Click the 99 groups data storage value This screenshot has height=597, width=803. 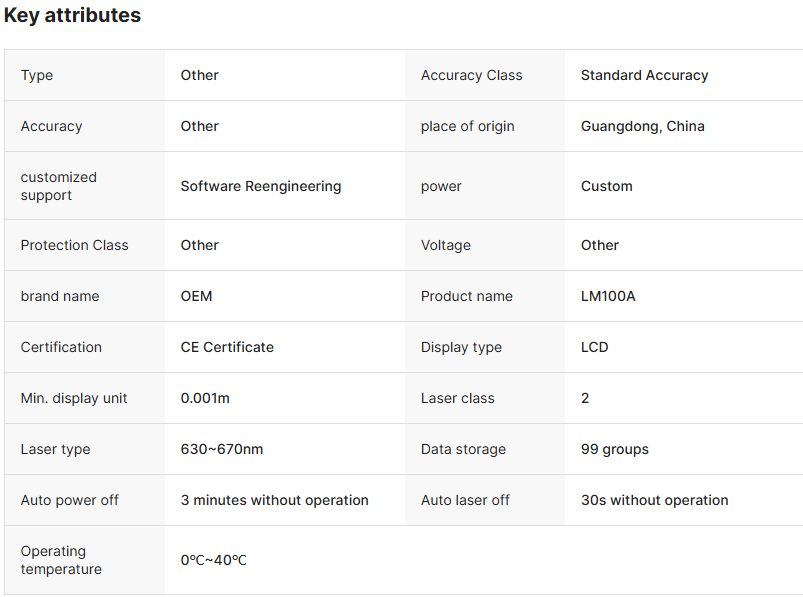(614, 449)
